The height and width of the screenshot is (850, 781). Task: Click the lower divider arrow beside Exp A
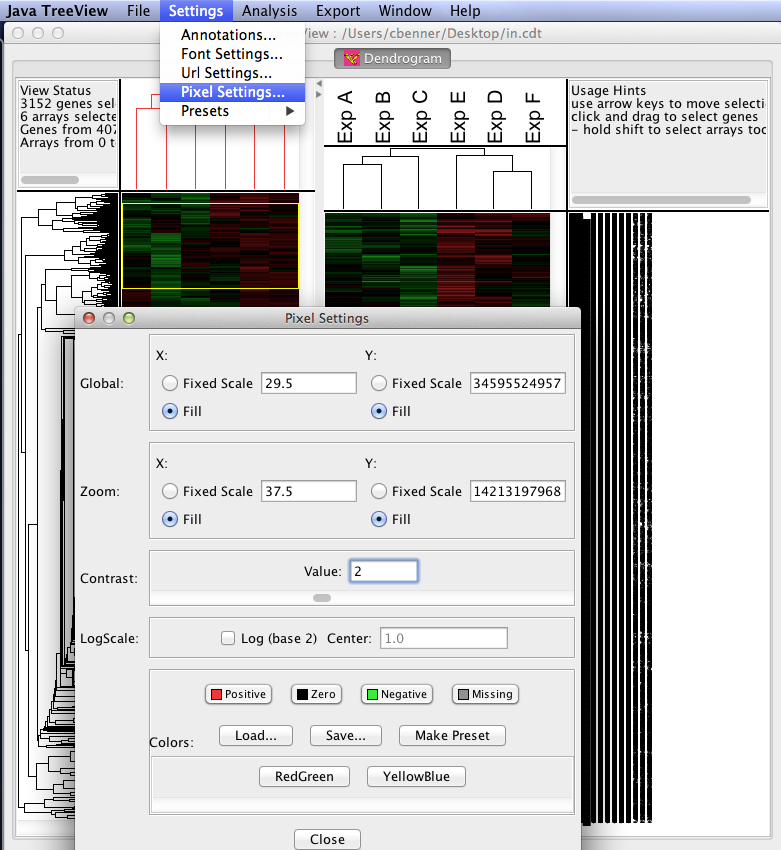[x=319, y=94]
